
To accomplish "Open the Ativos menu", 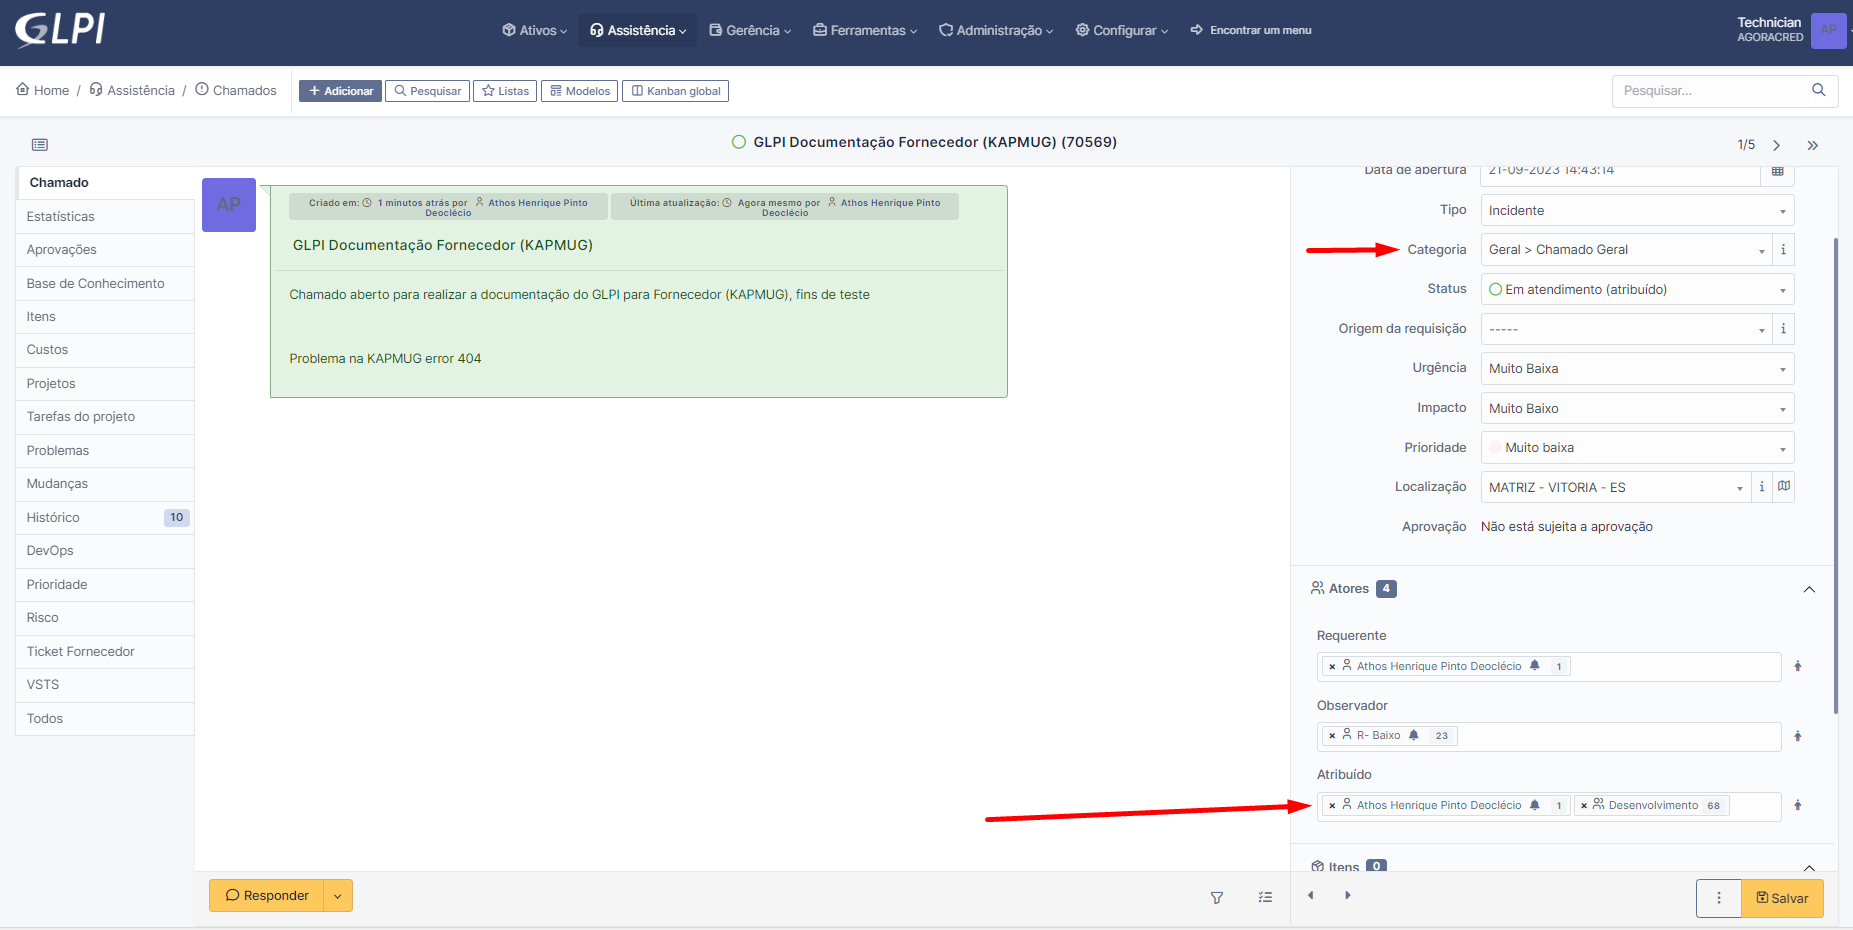I will pyautogui.click(x=535, y=30).
